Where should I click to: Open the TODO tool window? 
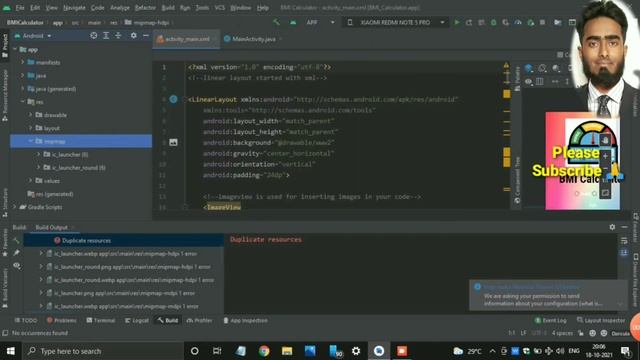tap(25, 320)
